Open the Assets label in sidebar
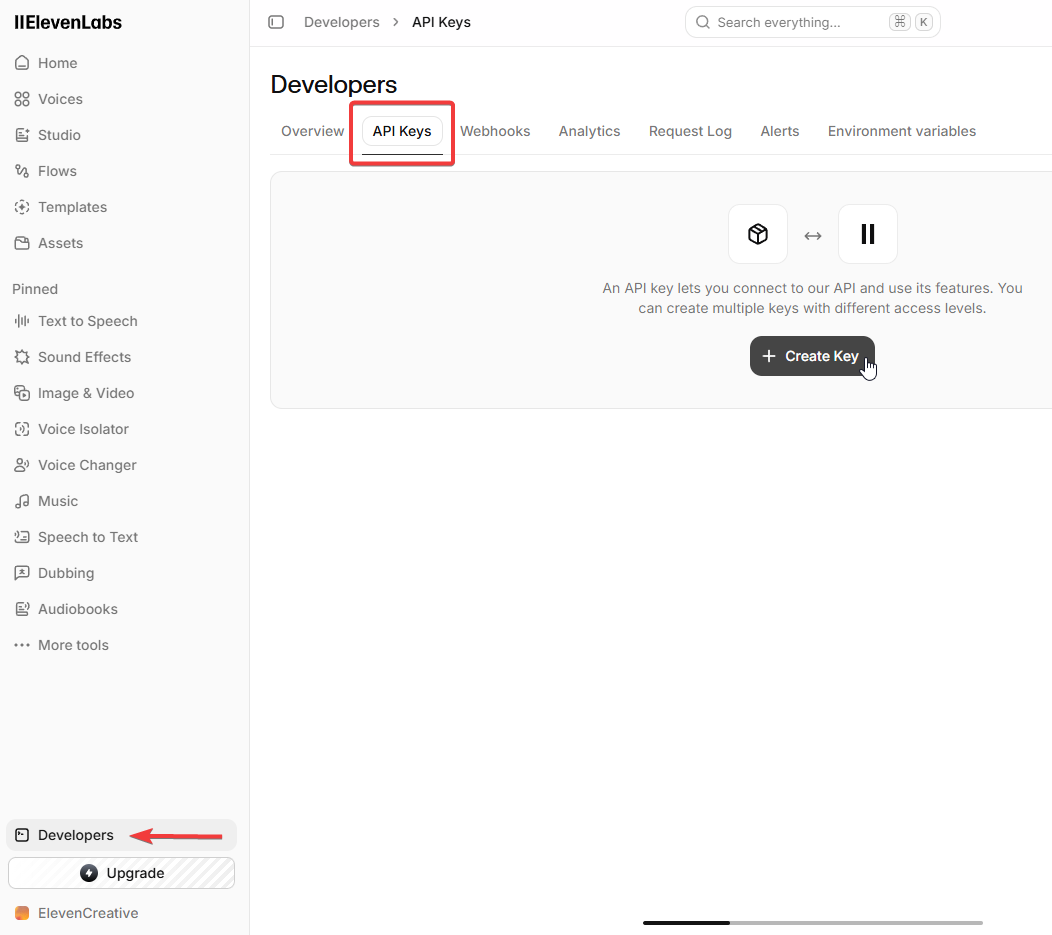Screen dimensions: 1052x935 [60, 243]
